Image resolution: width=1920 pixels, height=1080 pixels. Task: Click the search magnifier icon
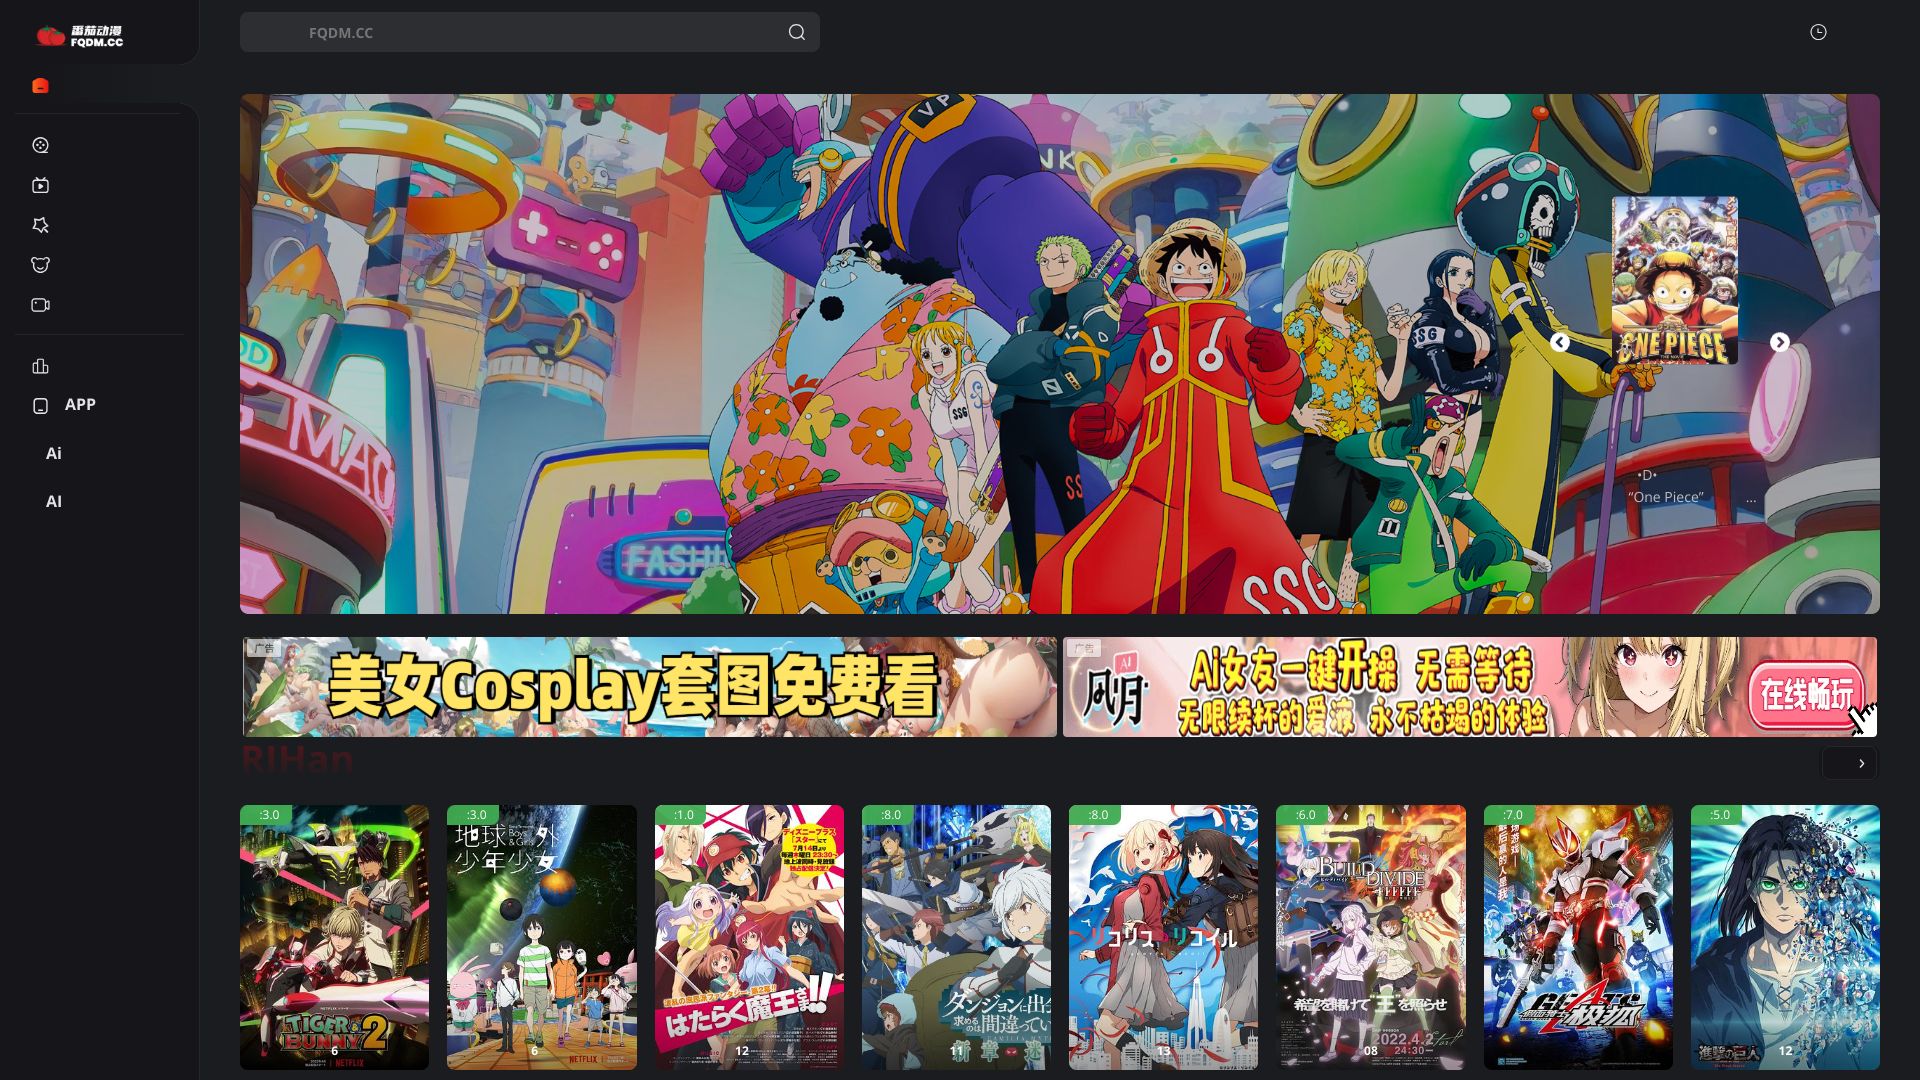point(796,32)
